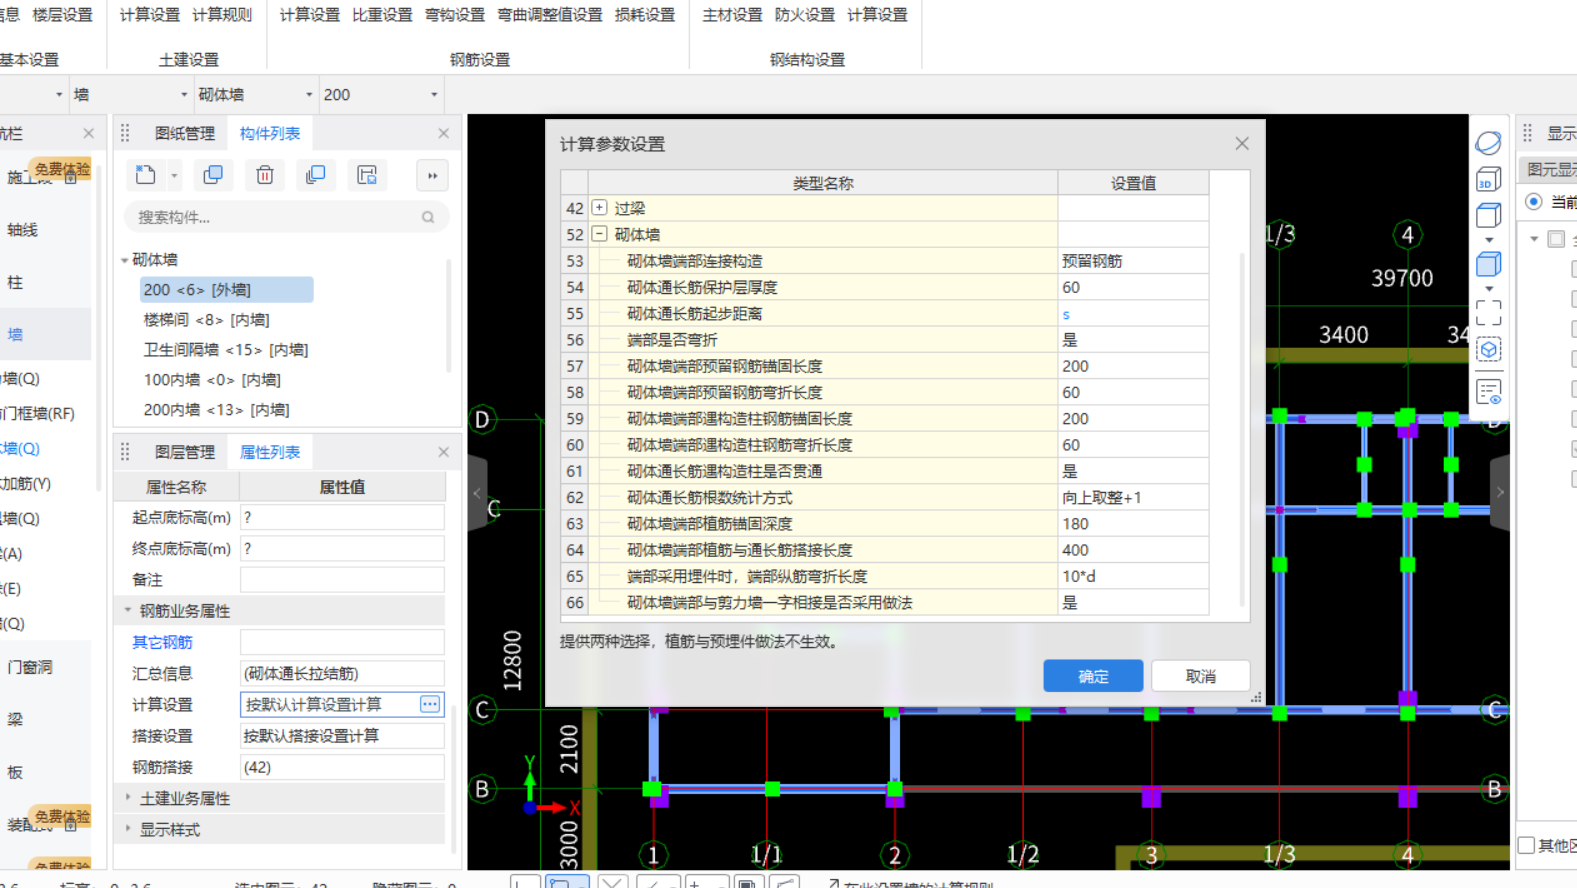The width and height of the screenshot is (1577, 888).
Task: Toggle the 3D view cube icon
Action: (x=1488, y=179)
